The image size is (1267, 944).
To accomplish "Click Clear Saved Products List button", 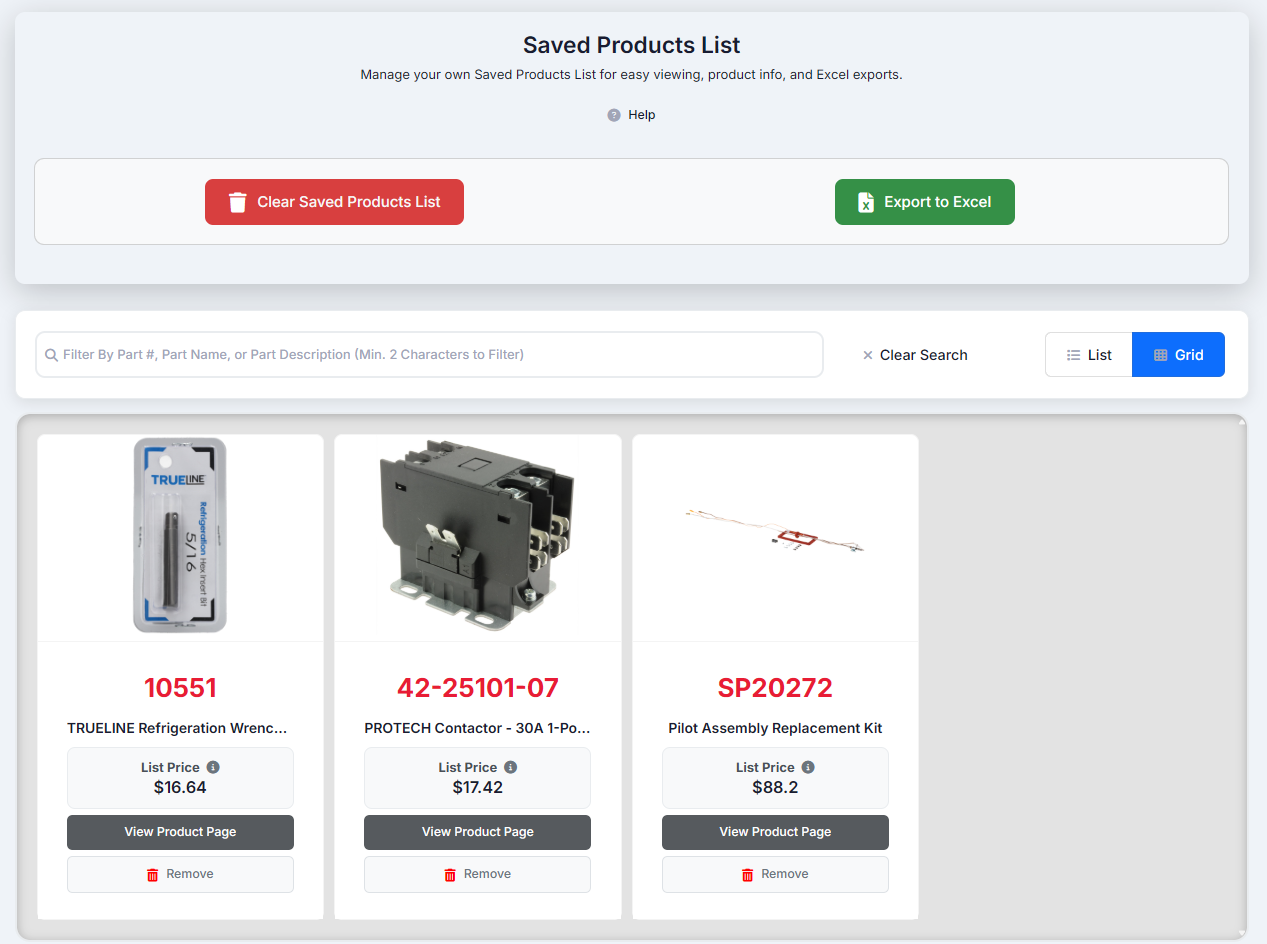I will click(x=334, y=202).
